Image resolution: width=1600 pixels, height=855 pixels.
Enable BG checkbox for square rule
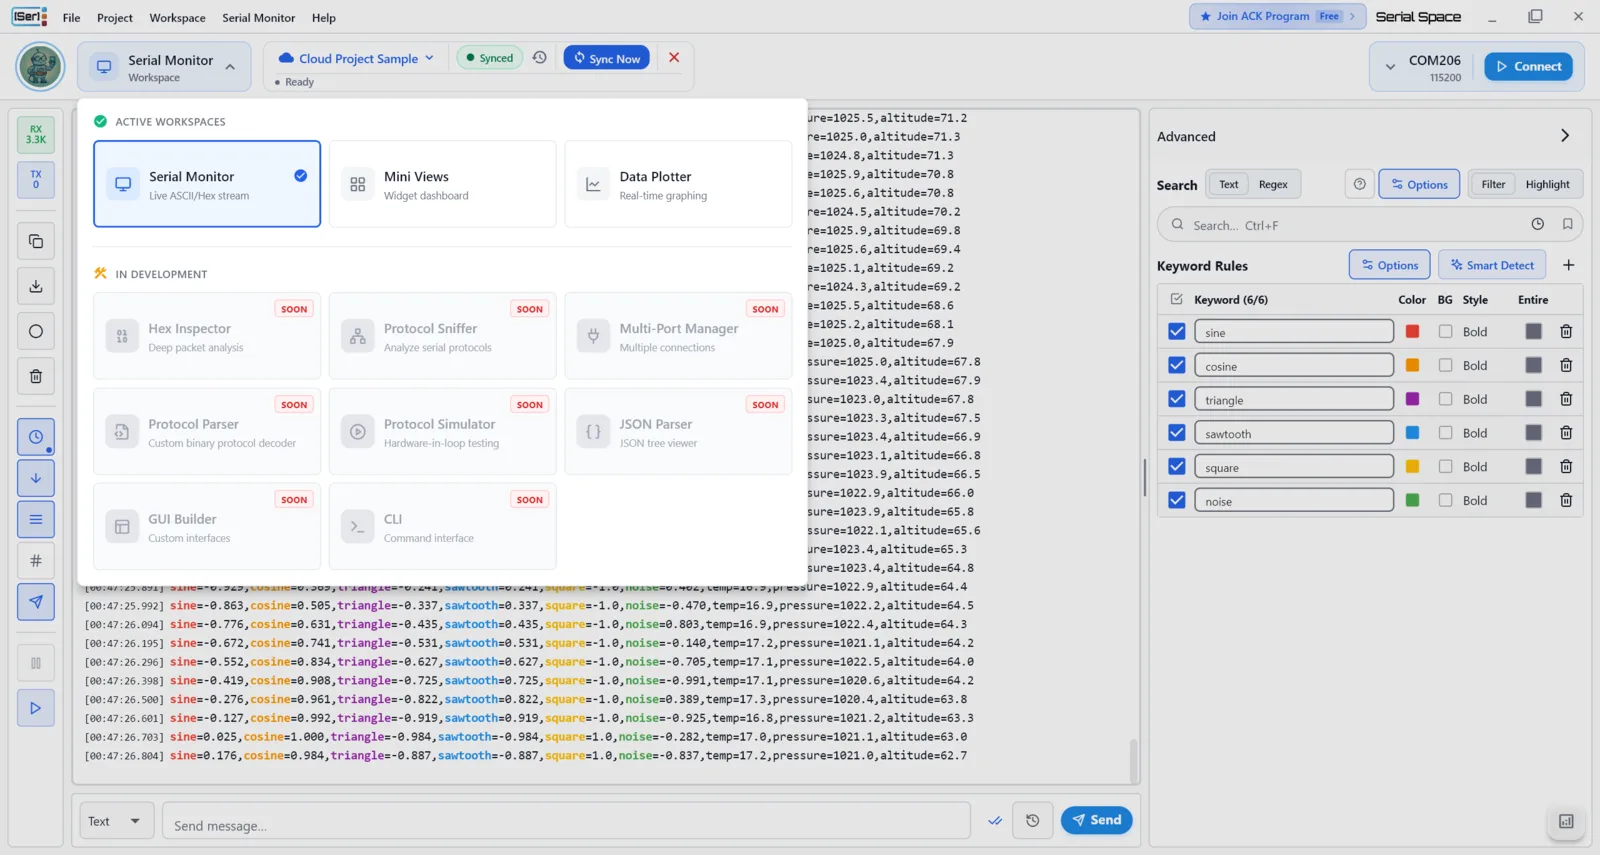1445,466
